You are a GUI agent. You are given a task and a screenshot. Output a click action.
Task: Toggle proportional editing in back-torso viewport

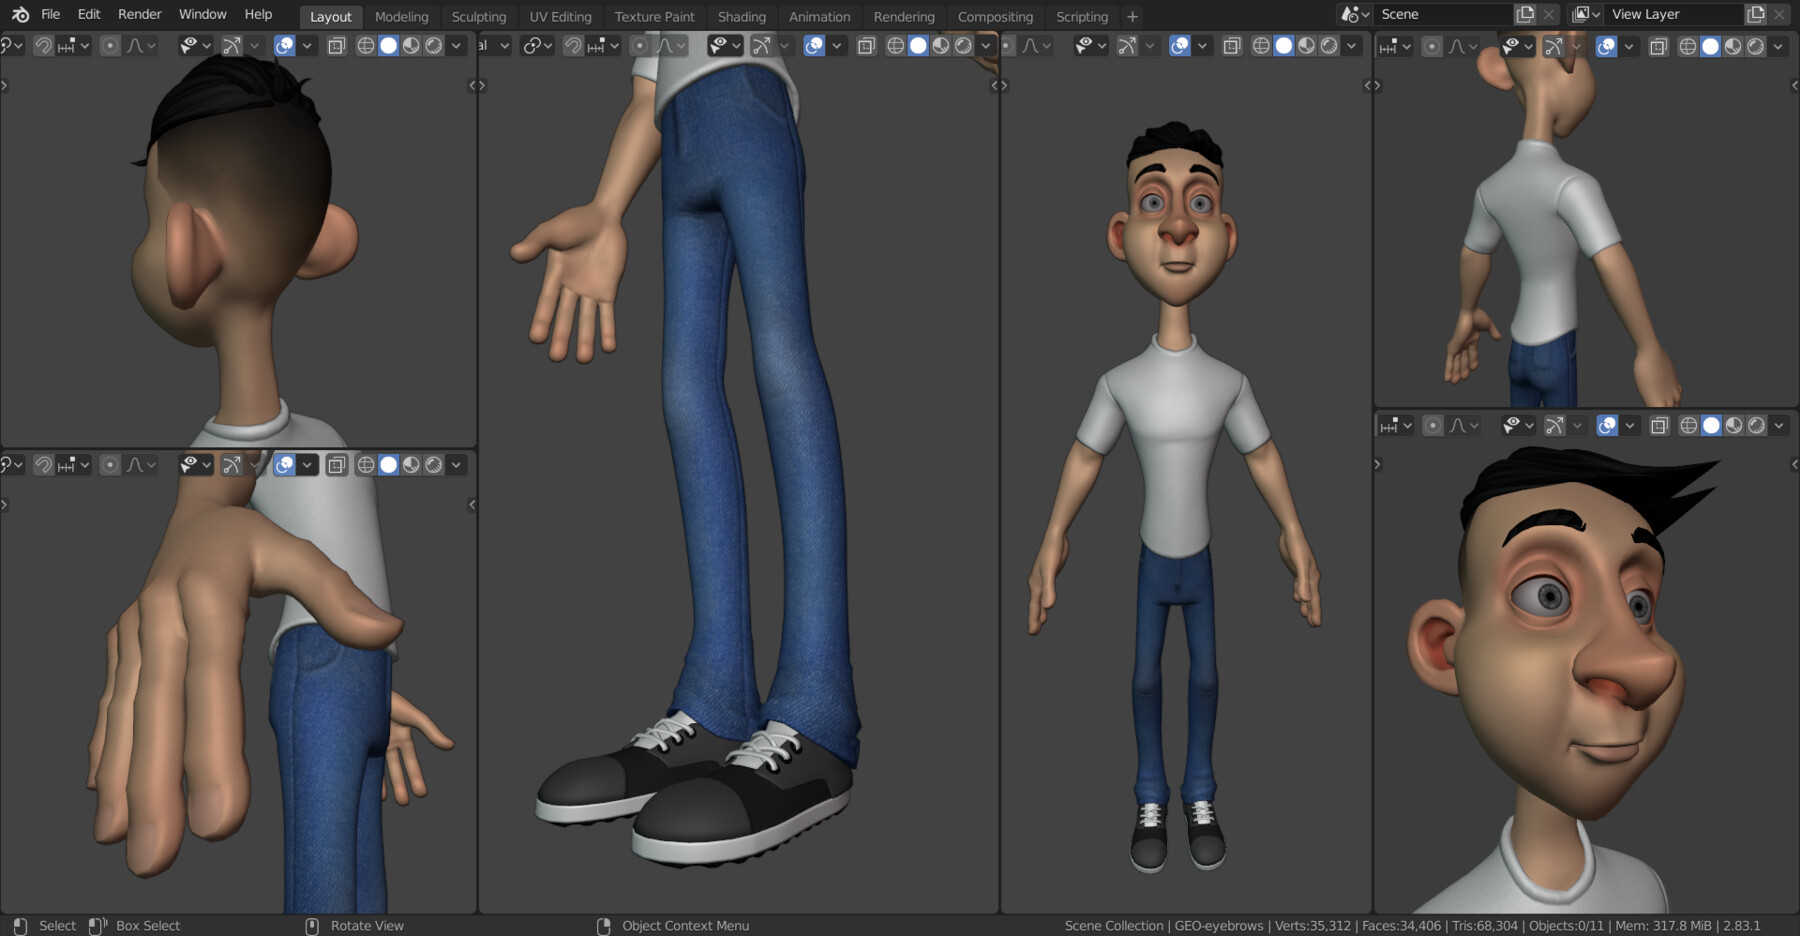[x=1432, y=47]
